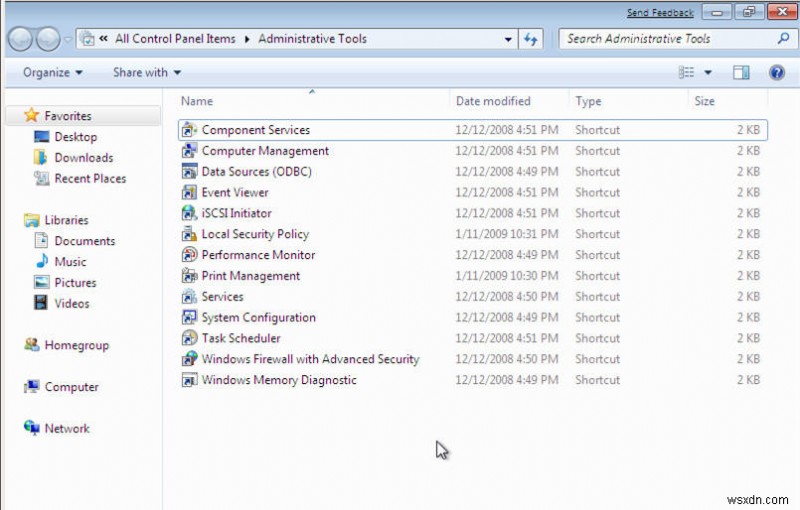
Task: Select the Component Services shortcut icon
Action: (x=189, y=130)
